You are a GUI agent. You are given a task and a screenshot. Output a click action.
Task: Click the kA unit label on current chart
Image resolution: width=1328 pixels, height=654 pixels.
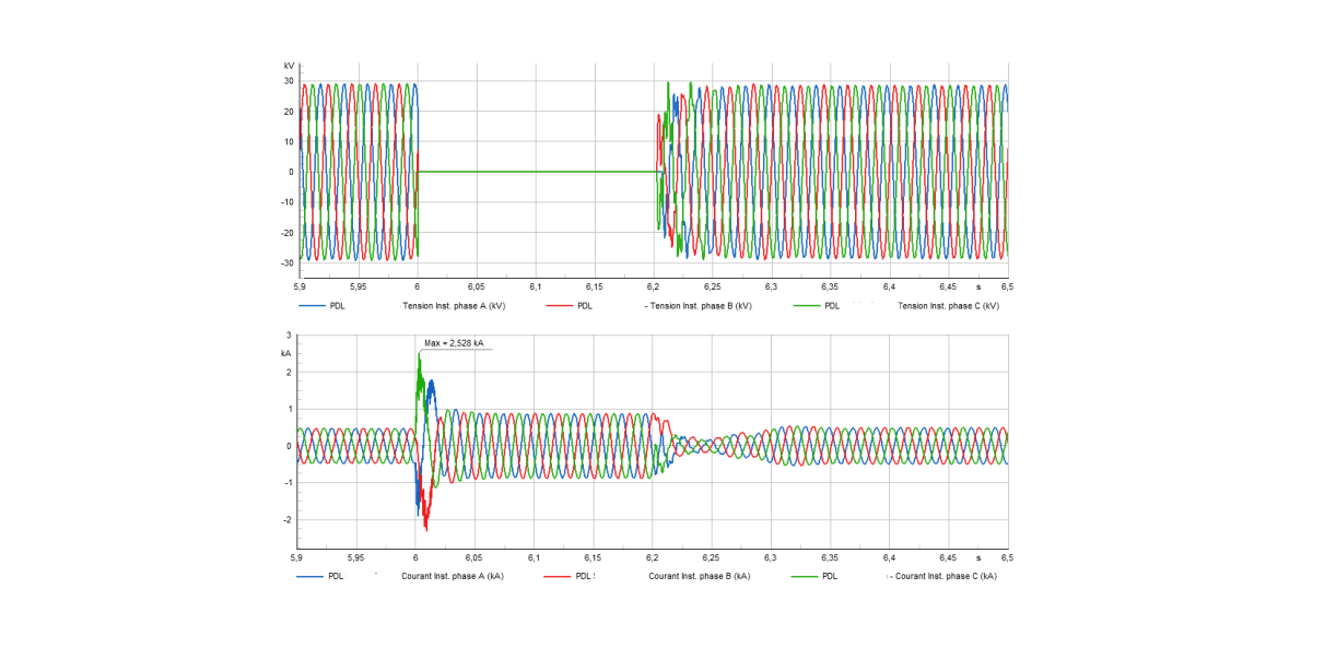click(x=287, y=354)
